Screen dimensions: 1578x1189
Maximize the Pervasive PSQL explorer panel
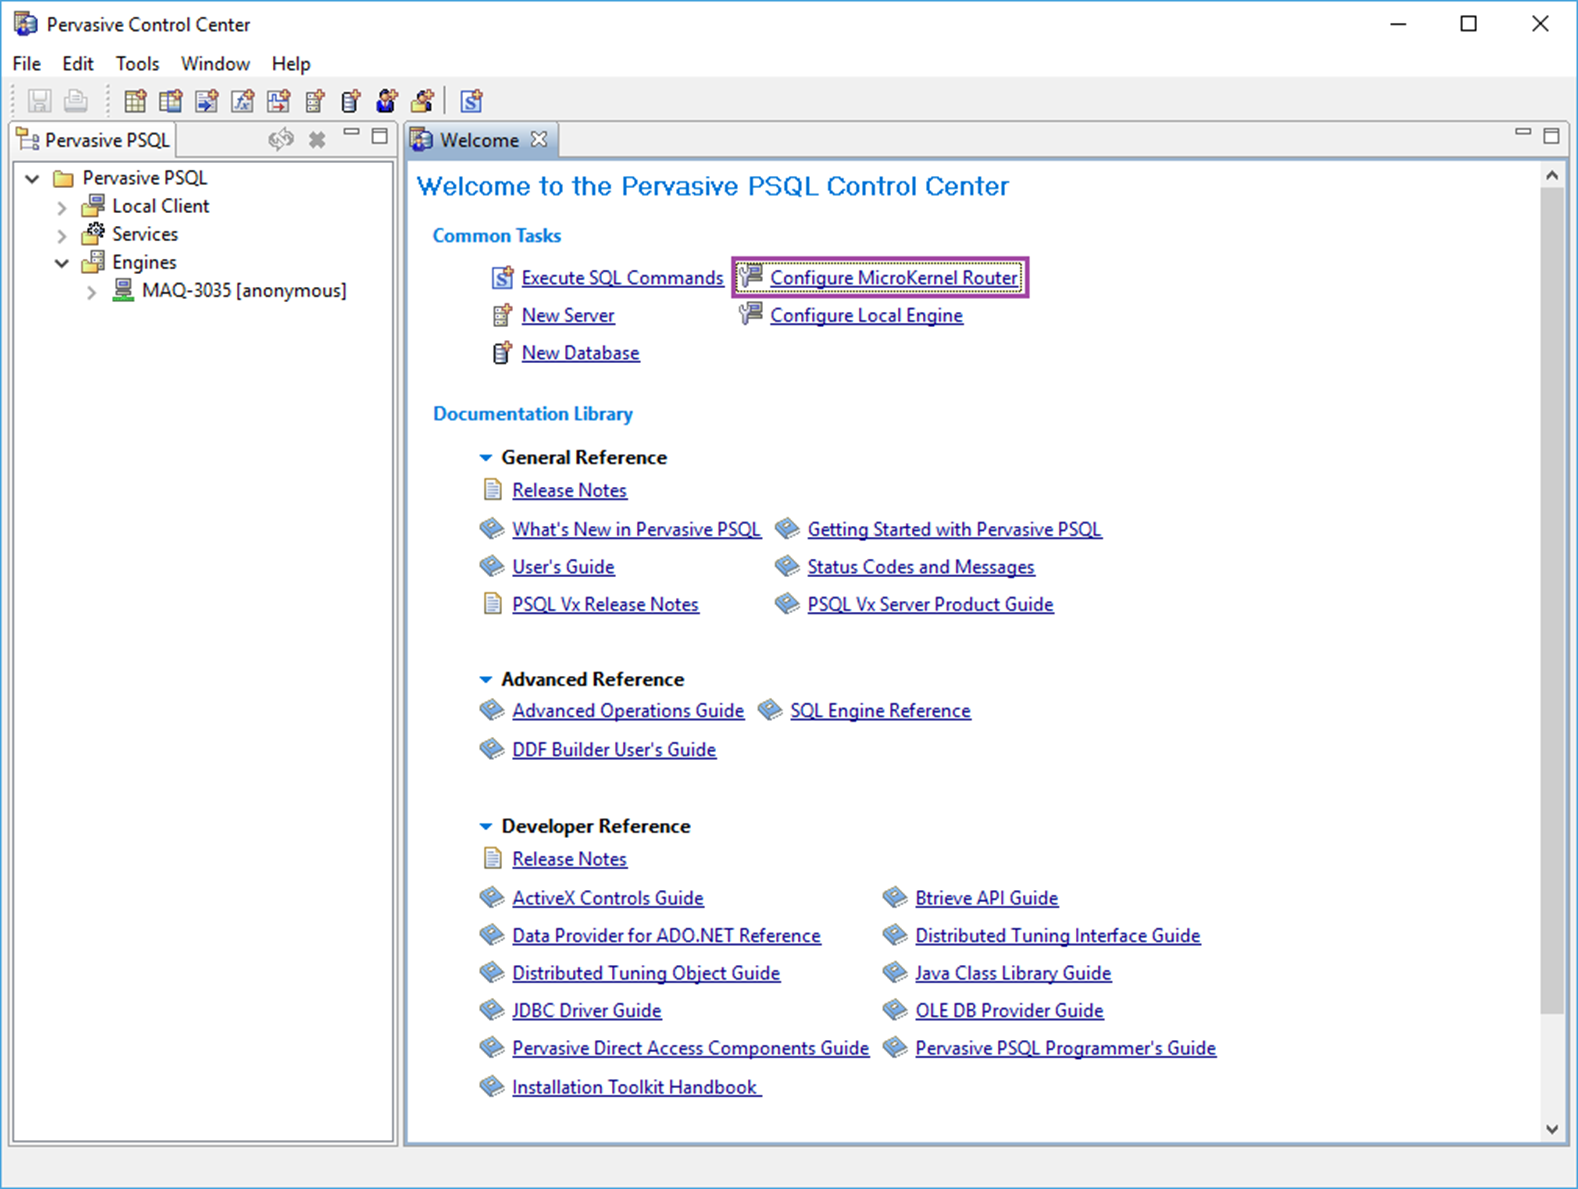[380, 136]
